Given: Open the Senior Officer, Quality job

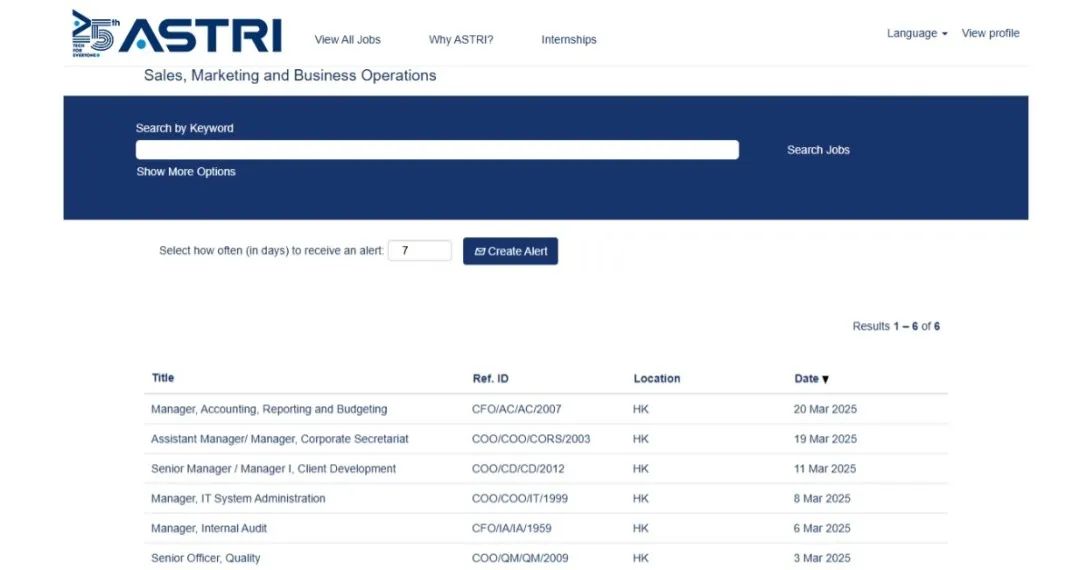Looking at the screenshot, I should (x=206, y=558).
